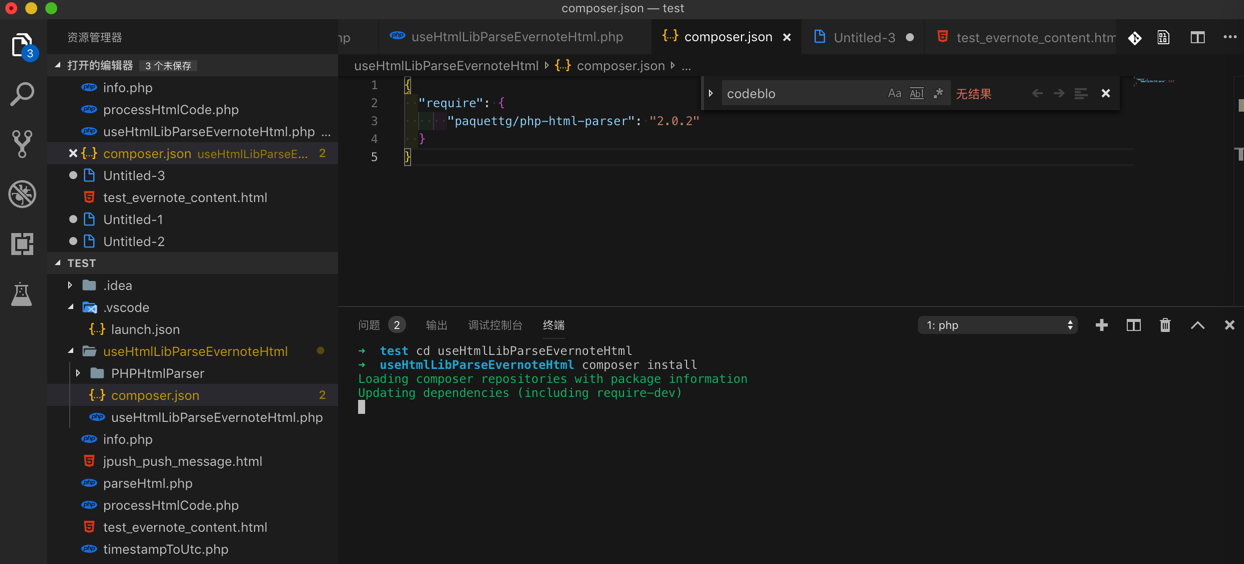
Task: Open the Source Control view
Action: click(22, 144)
